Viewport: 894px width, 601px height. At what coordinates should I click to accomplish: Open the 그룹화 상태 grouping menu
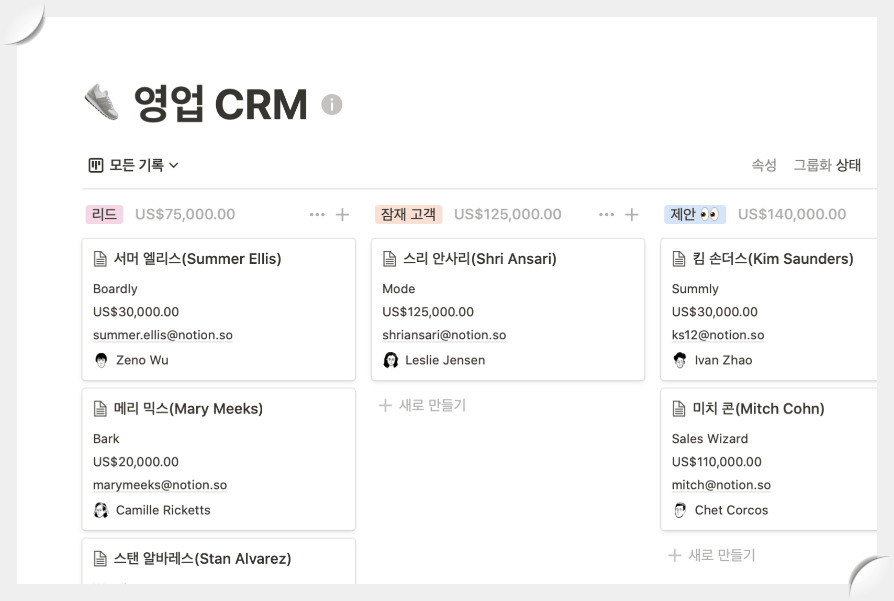tap(827, 165)
